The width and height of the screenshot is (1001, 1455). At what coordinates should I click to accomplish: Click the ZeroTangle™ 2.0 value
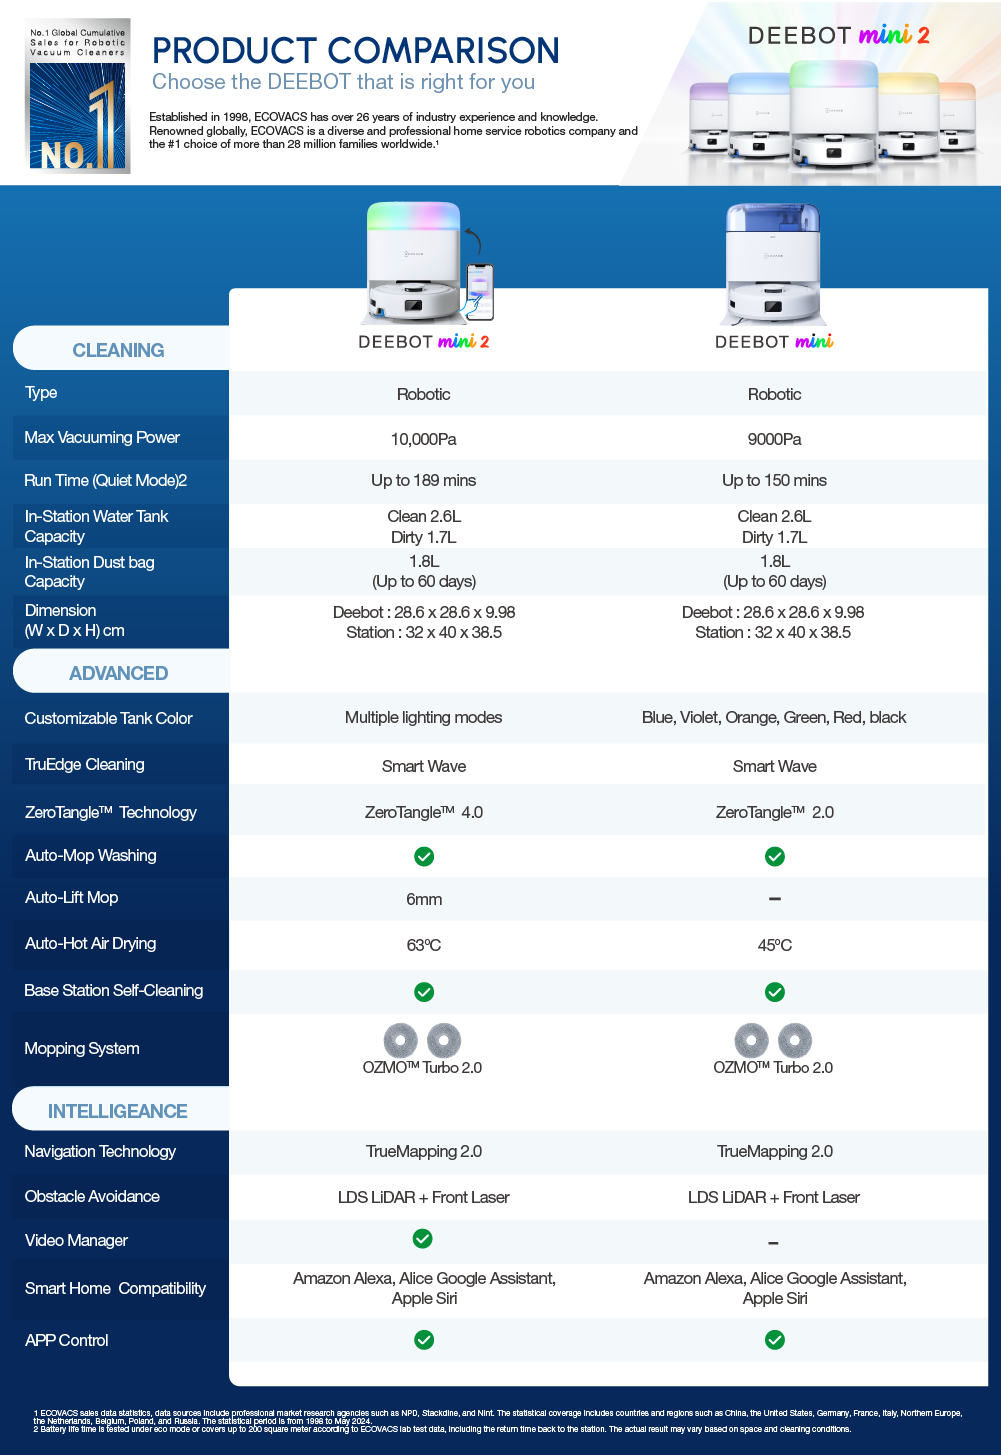(775, 812)
